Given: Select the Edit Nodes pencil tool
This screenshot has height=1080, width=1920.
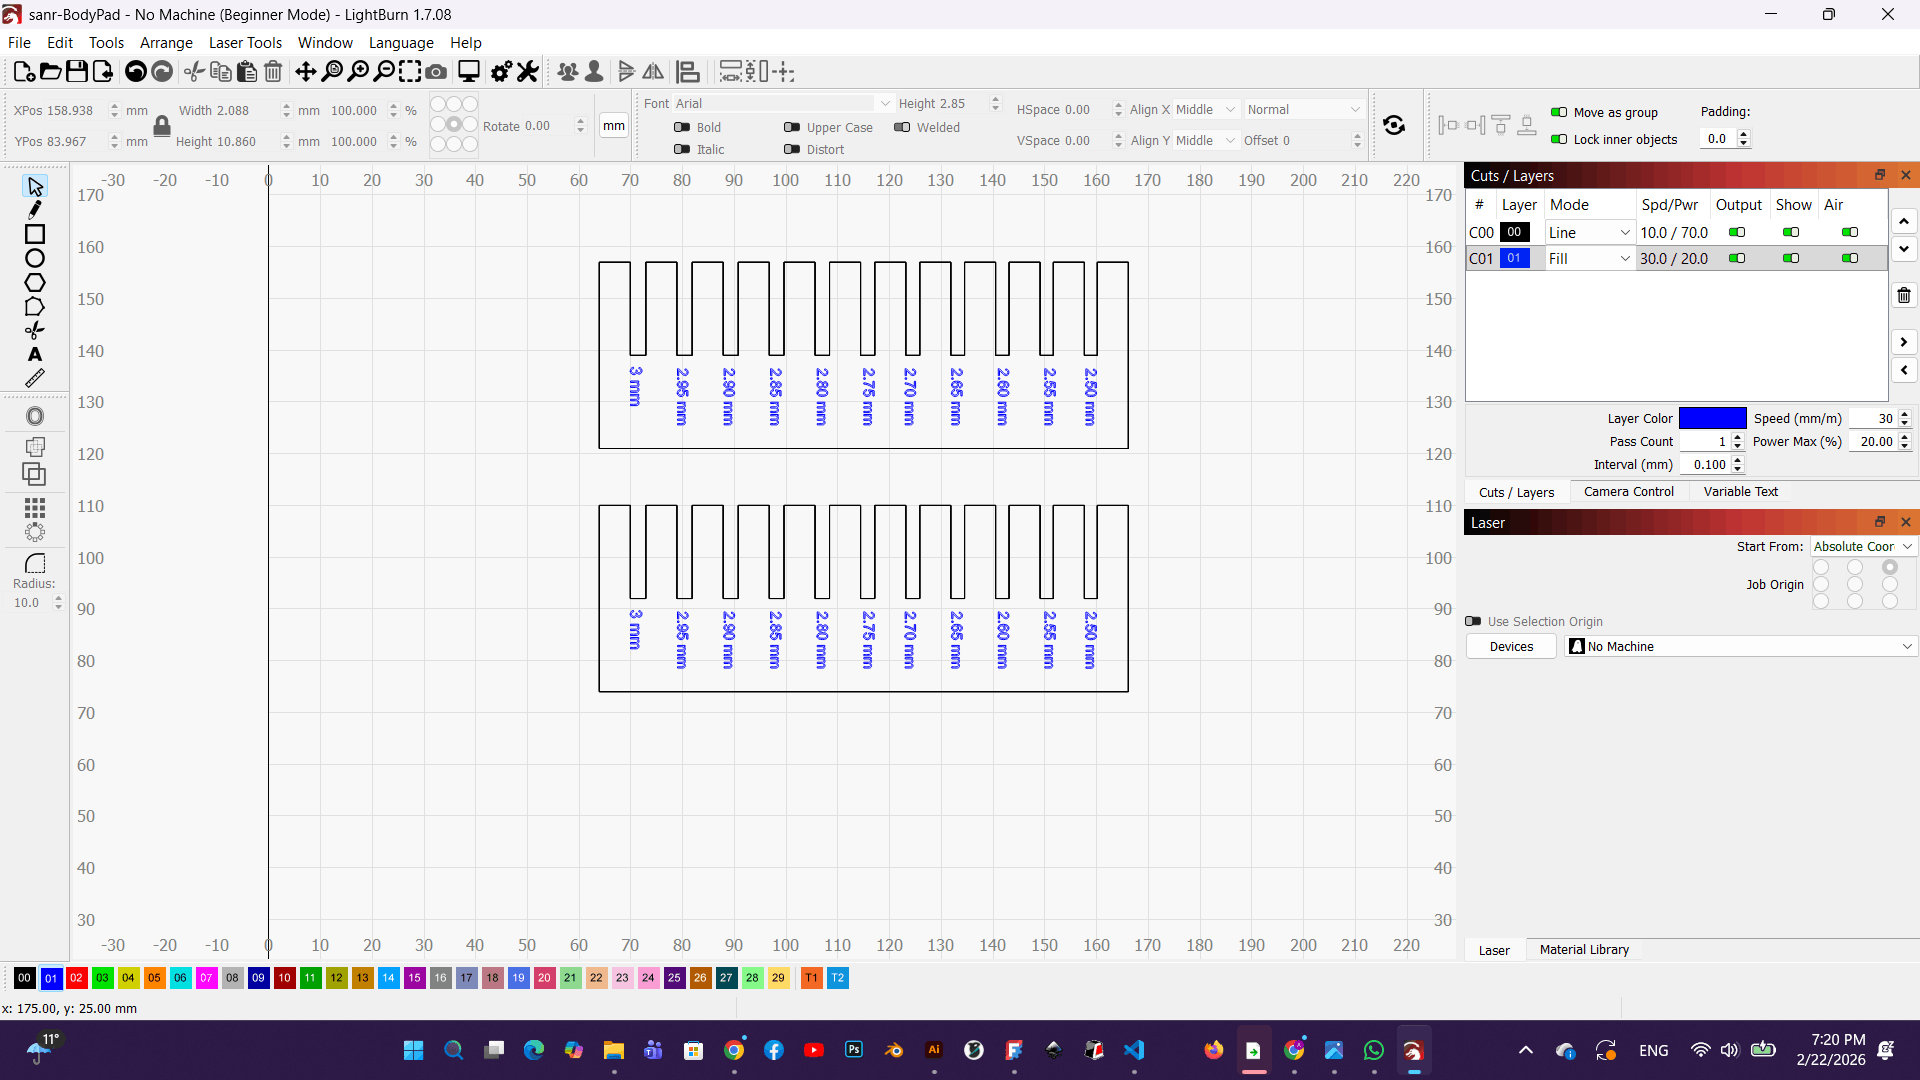Looking at the screenshot, I should (x=34, y=210).
